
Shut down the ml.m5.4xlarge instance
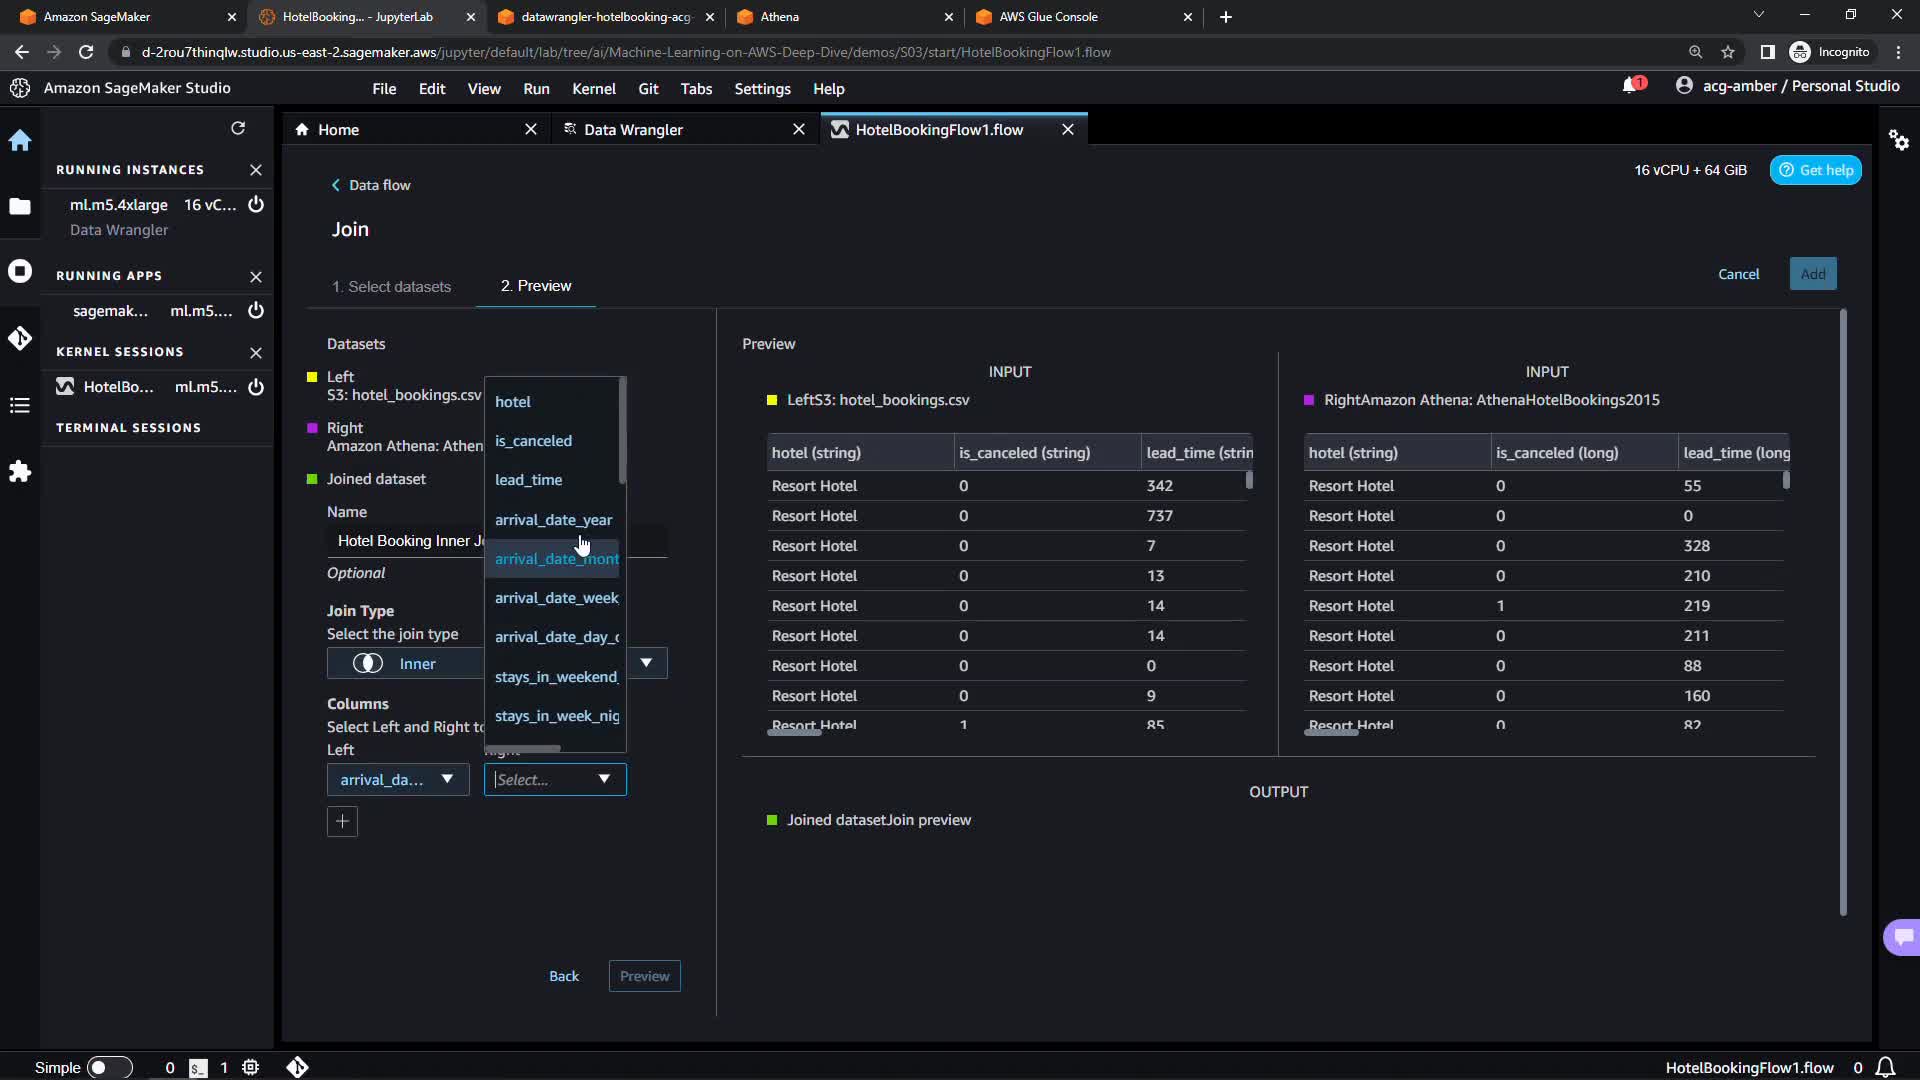256,204
